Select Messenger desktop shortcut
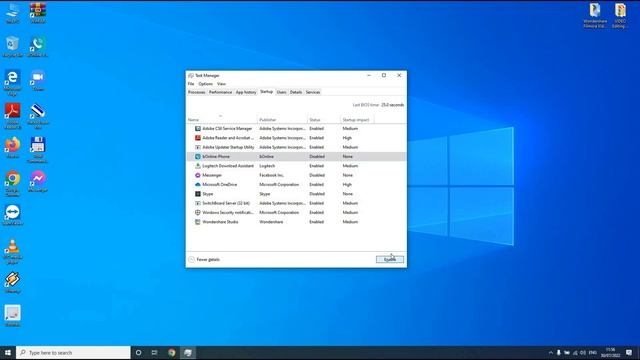The image size is (640, 360). (38, 181)
